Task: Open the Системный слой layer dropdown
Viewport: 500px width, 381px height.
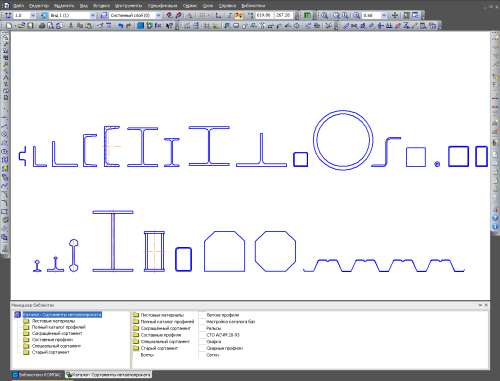Action: point(158,15)
